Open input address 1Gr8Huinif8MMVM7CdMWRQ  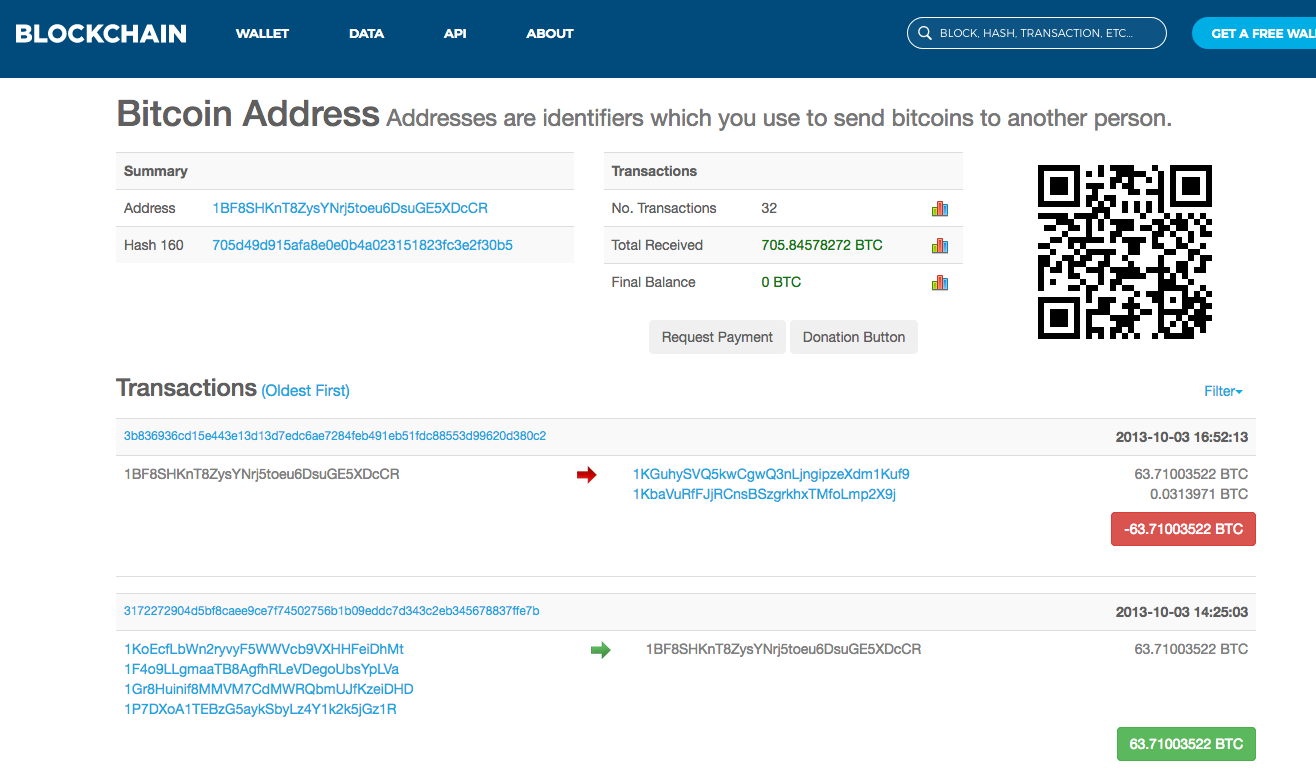pos(269,689)
